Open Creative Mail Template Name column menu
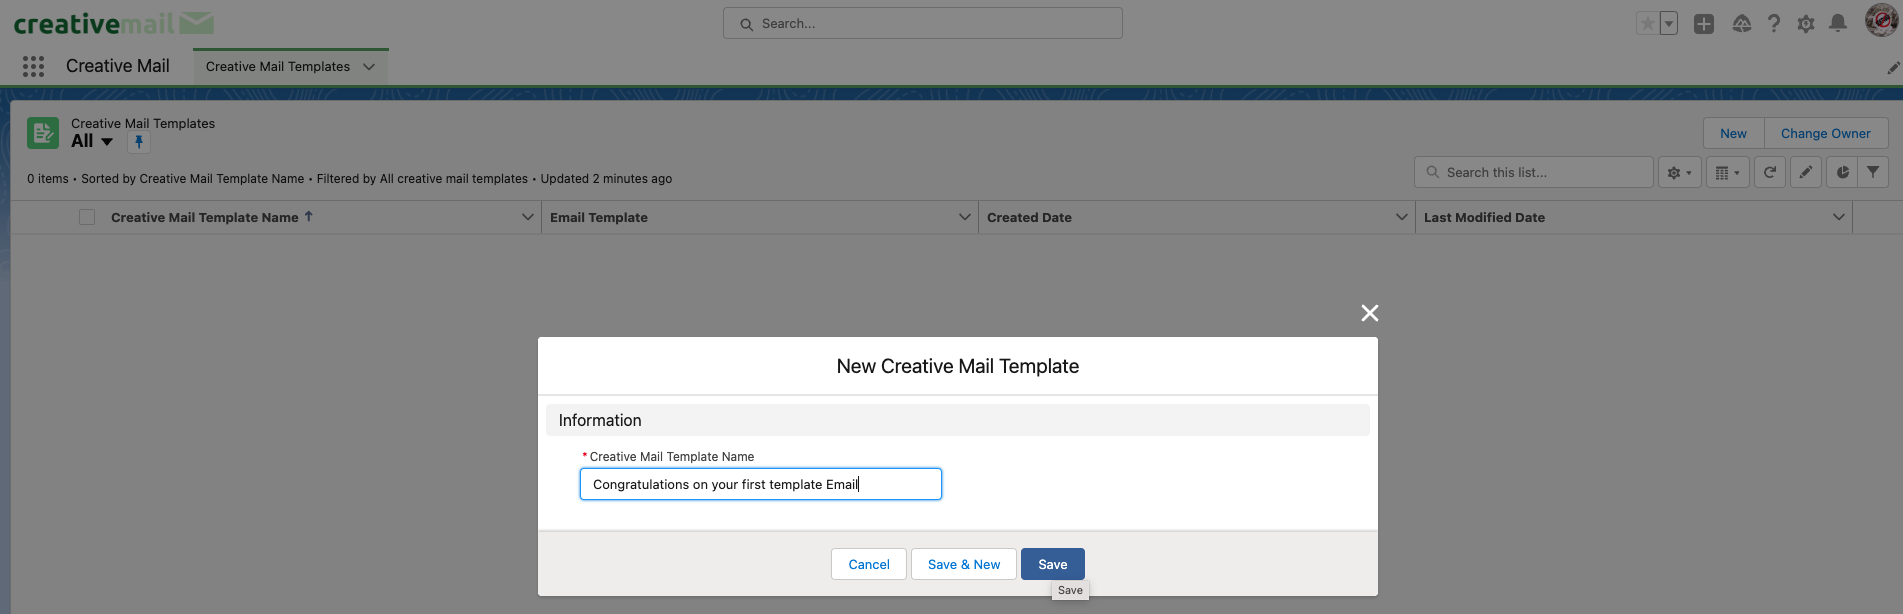Image resolution: width=1903 pixels, height=614 pixels. click(x=528, y=217)
